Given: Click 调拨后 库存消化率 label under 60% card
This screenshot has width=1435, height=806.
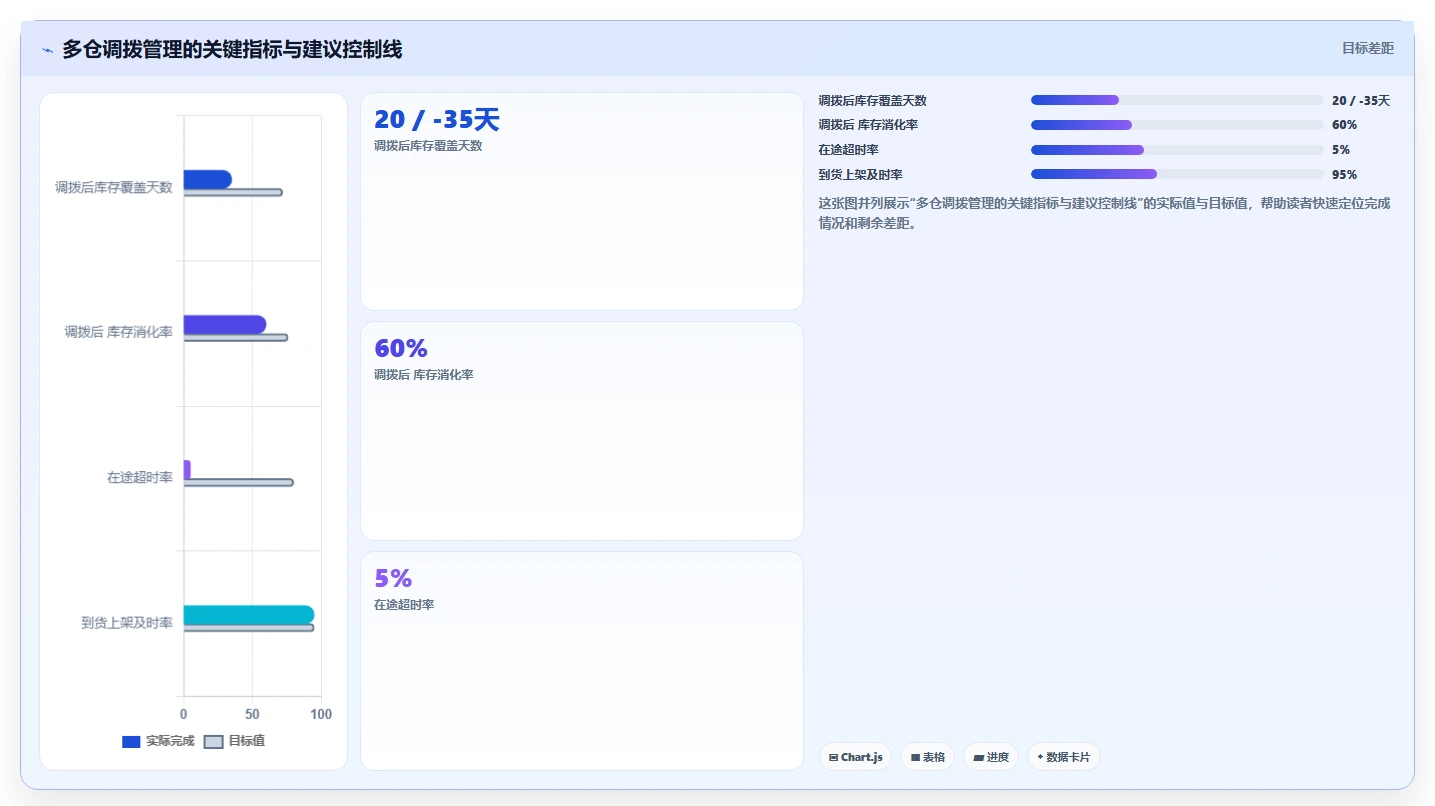Looking at the screenshot, I should pyautogui.click(x=424, y=375).
